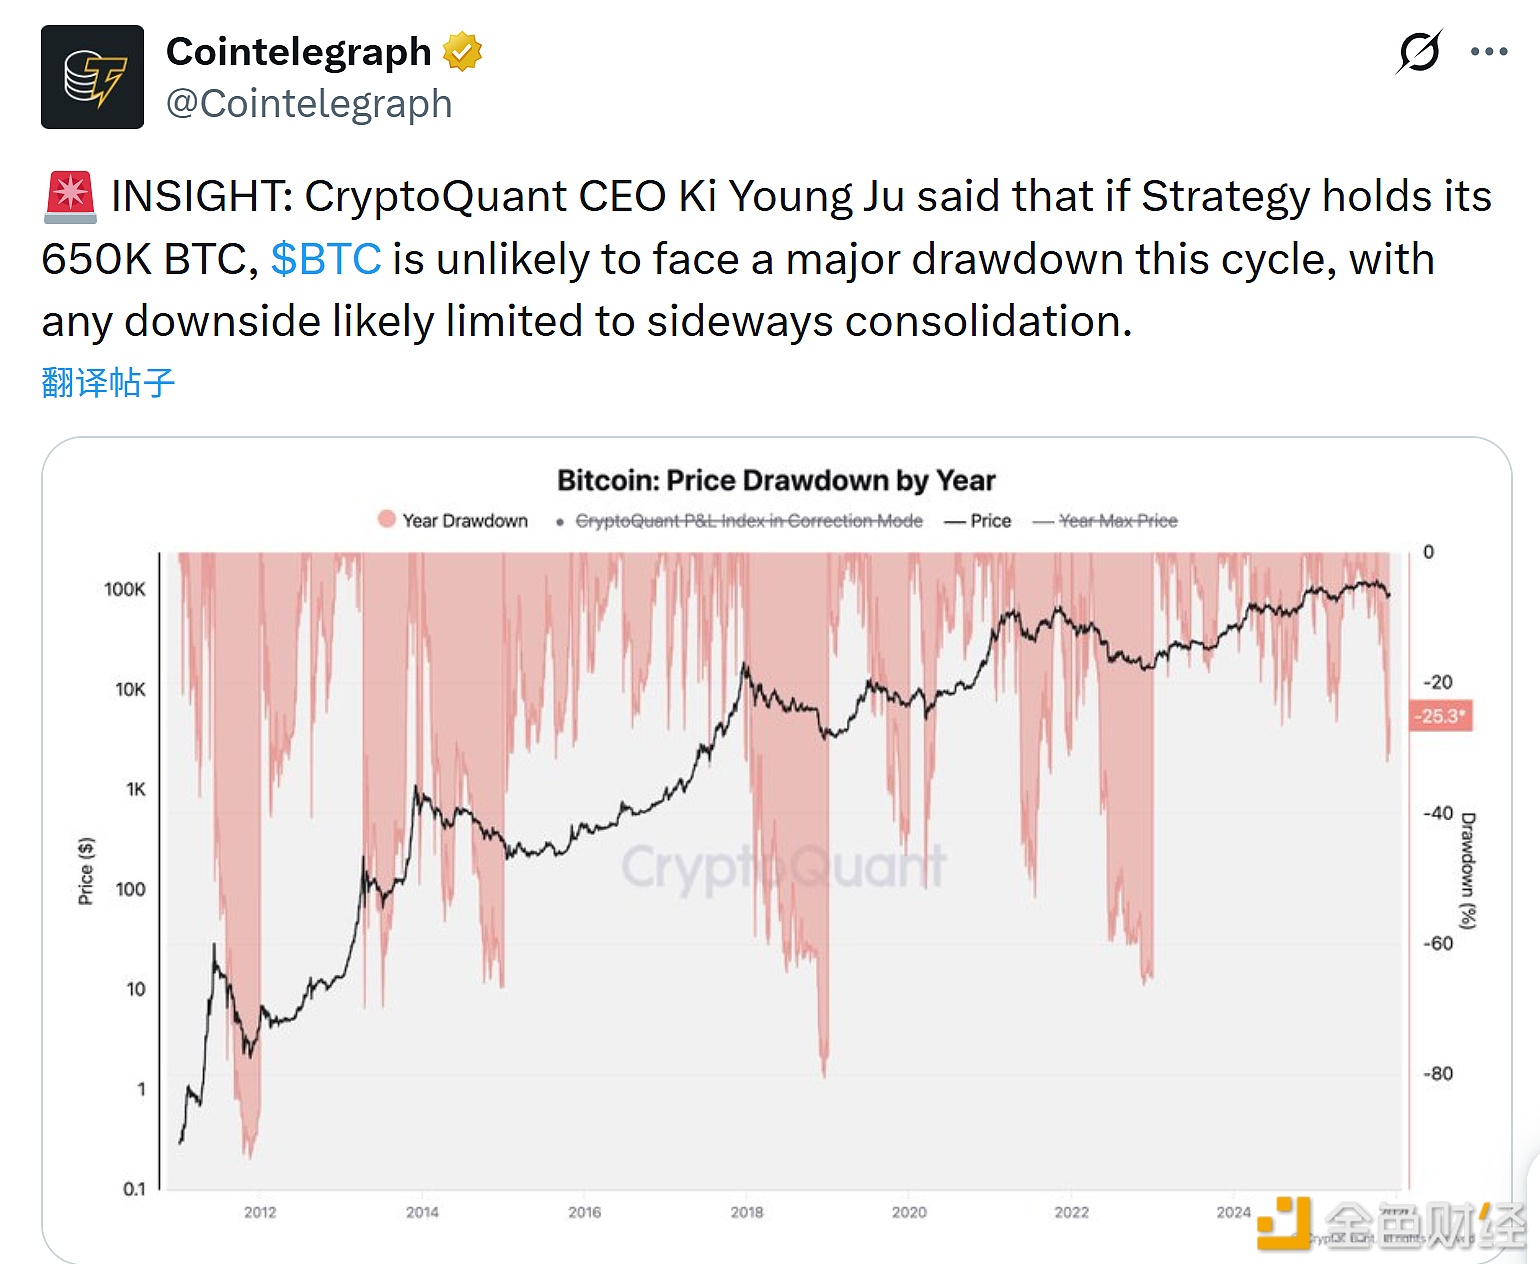This screenshot has height=1264, width=1540.
Task: Click the CryptoQuant watermark on the chart
Action: pyautogui.click(x=782, y=866)
